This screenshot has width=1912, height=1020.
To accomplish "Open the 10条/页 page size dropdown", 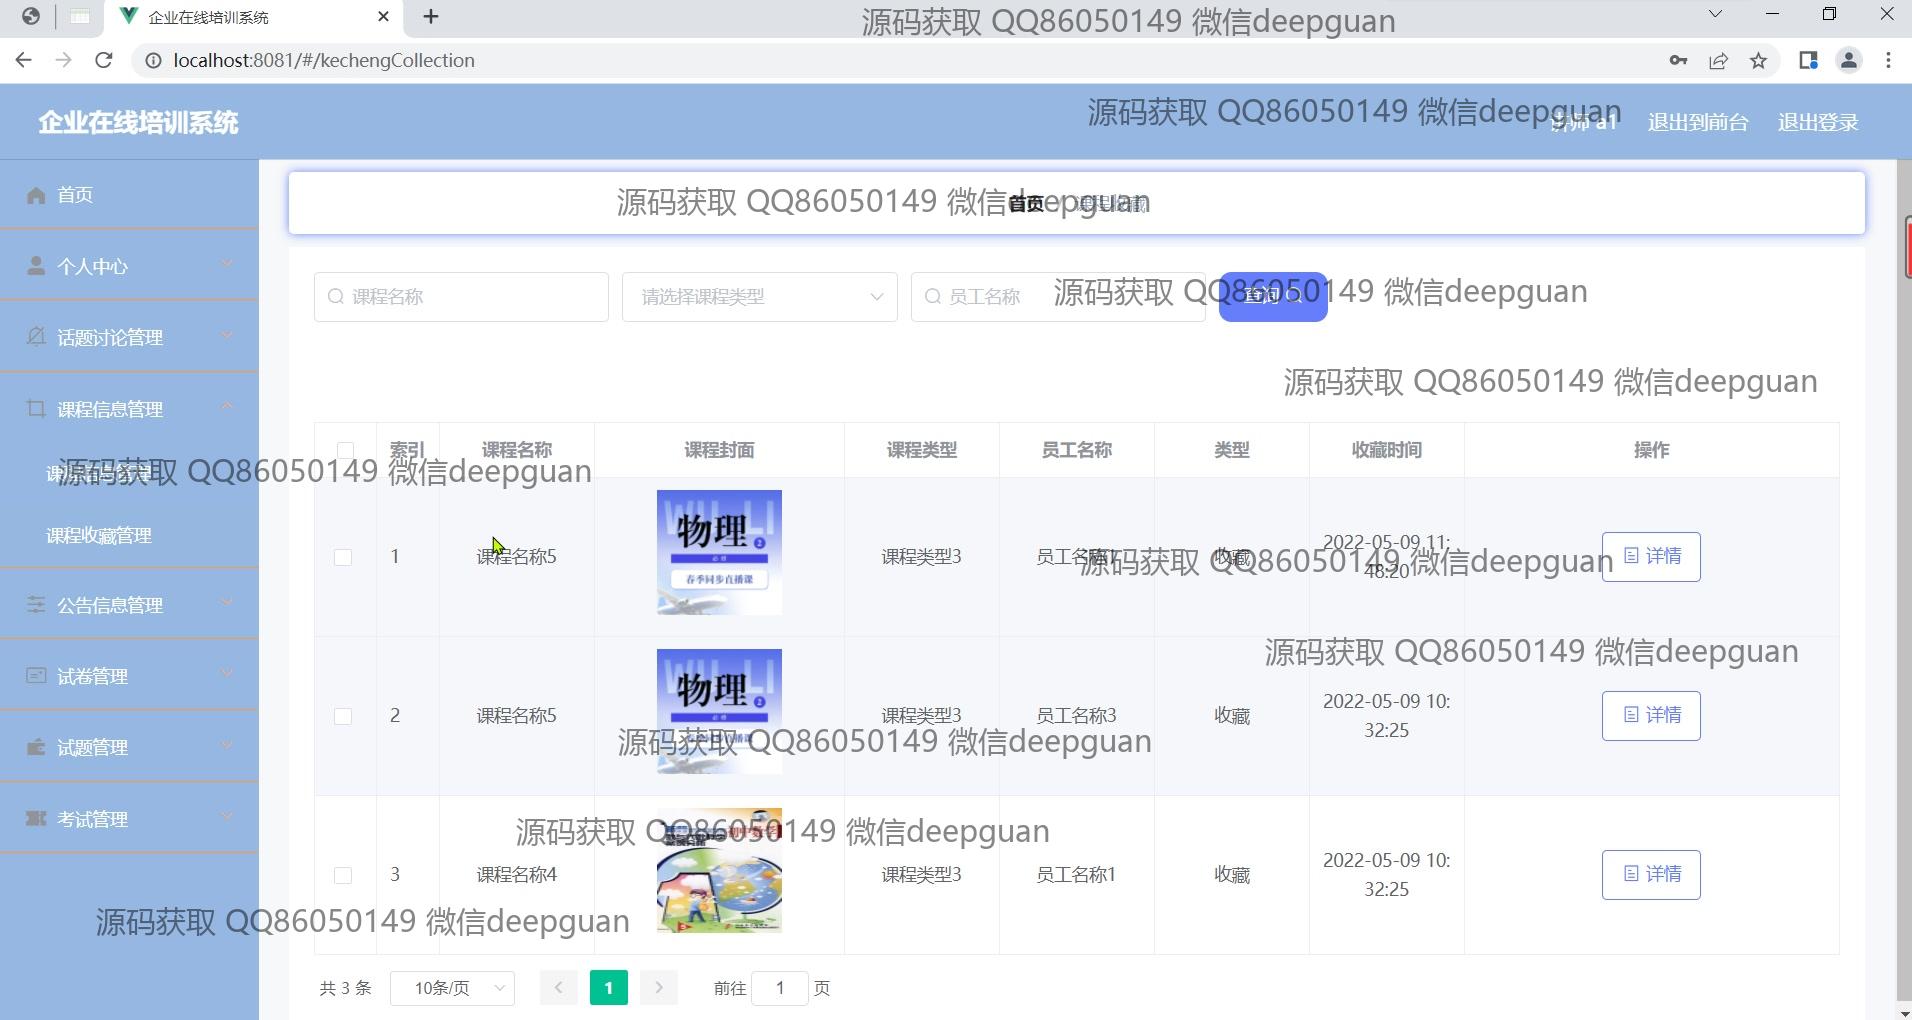I will tap(452, 988).
